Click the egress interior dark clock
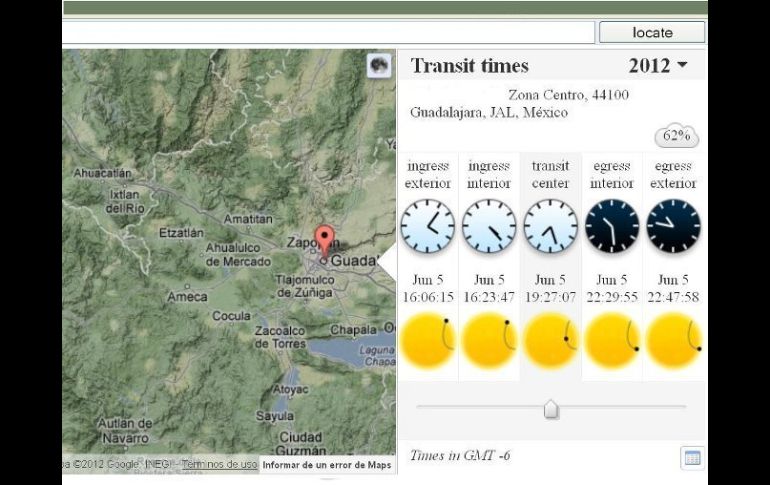770x485 pixels. click(x=612, y=226)
